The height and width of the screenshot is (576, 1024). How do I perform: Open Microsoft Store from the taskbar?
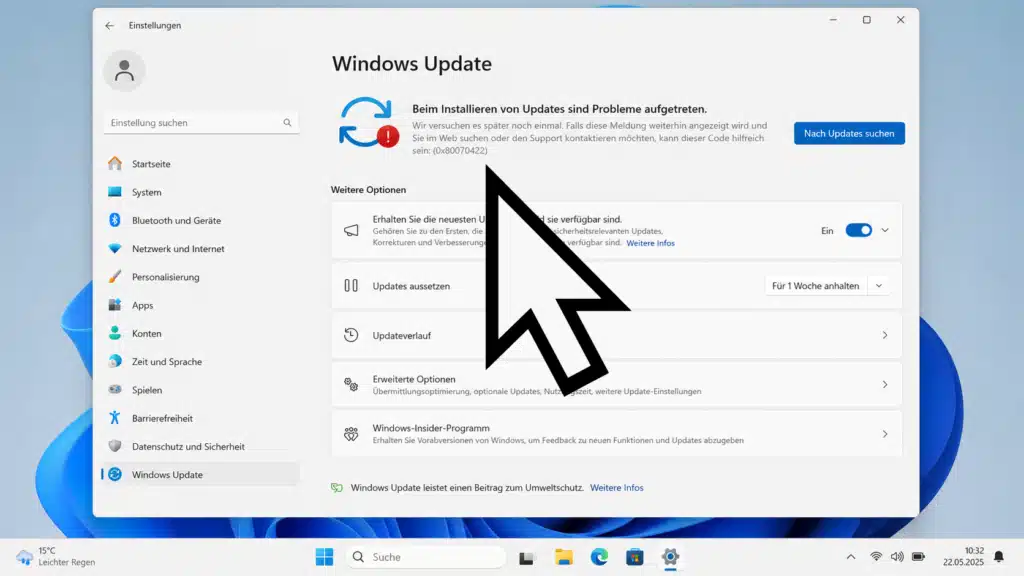[x=635, y=557]
